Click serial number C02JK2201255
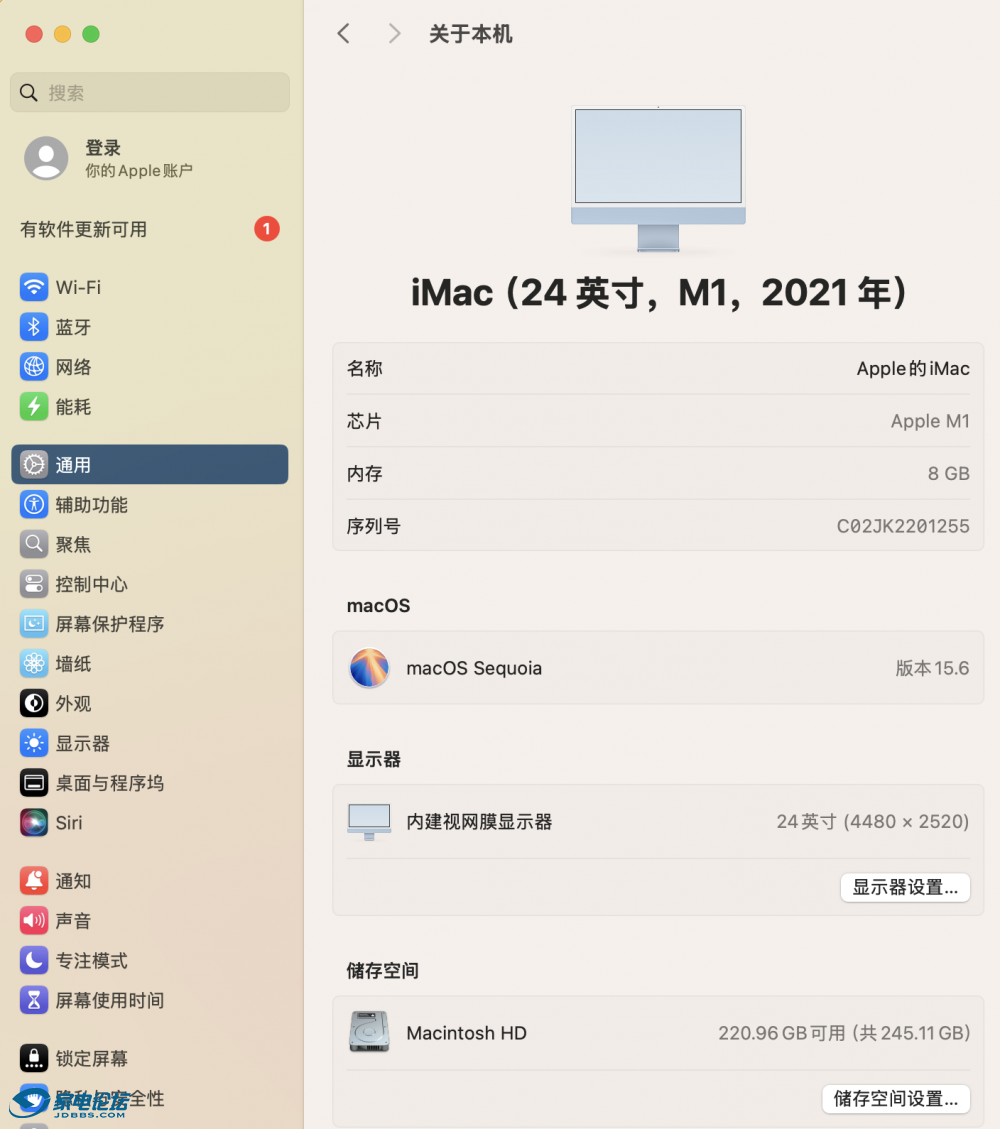 [903, 526]
